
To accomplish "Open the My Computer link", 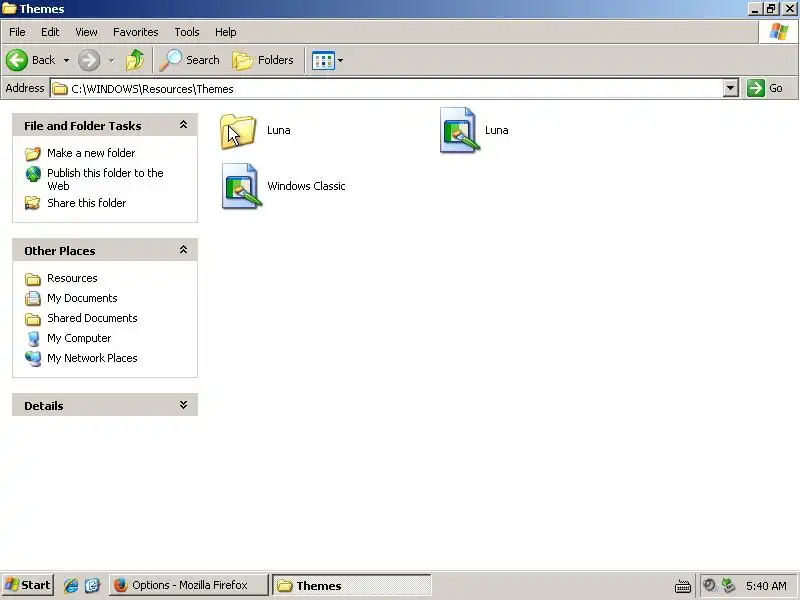I will pos(79,338).
